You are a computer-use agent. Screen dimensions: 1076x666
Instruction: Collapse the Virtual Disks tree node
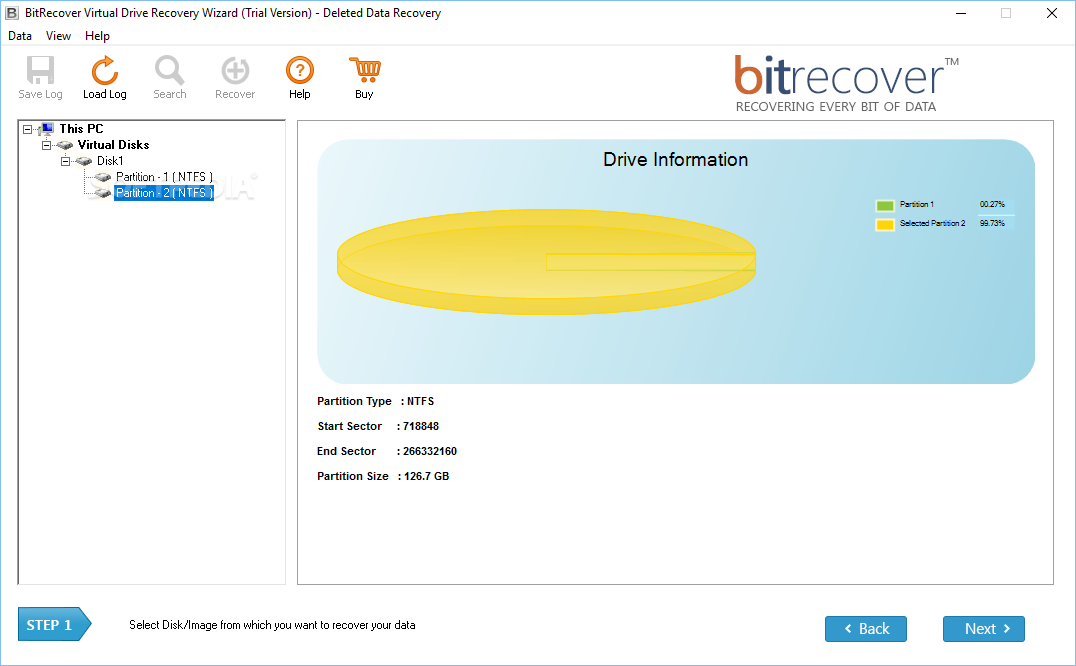[x=47, y=145]
